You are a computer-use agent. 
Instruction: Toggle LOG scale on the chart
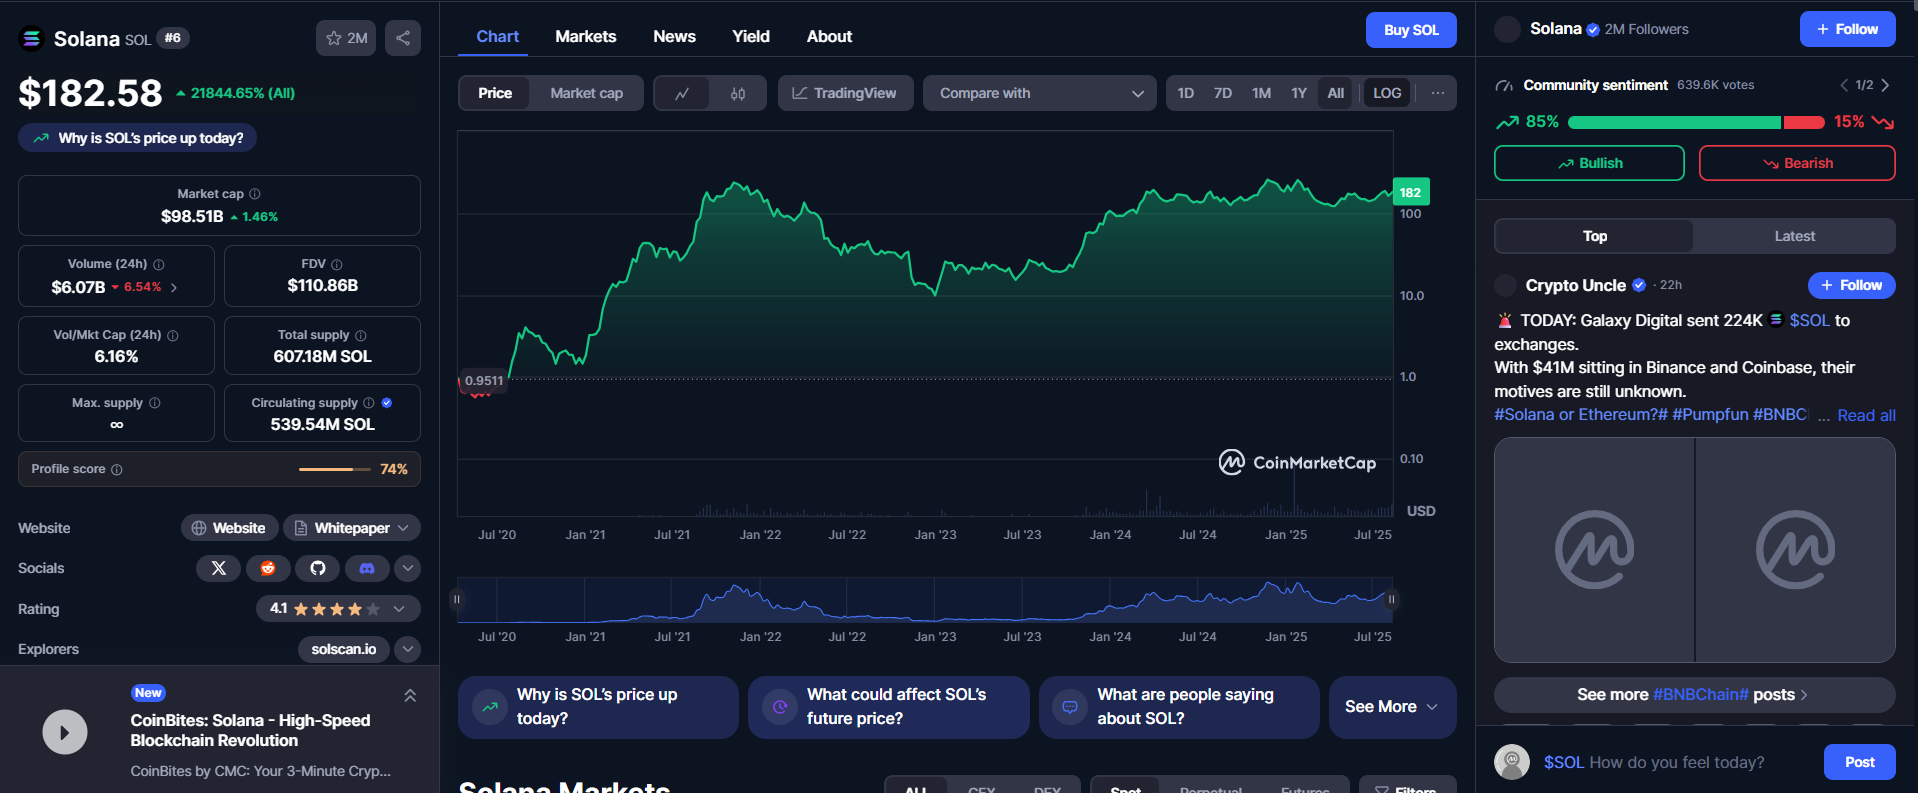(1386, 93)
